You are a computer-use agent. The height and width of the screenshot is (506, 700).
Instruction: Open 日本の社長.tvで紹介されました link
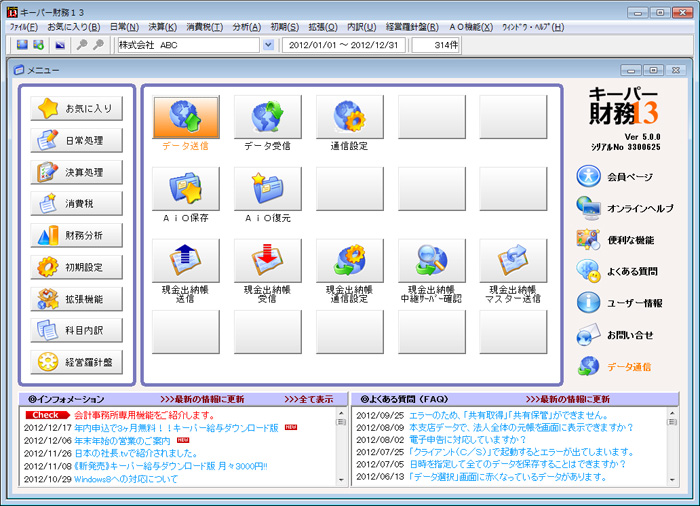coord(136,453)
